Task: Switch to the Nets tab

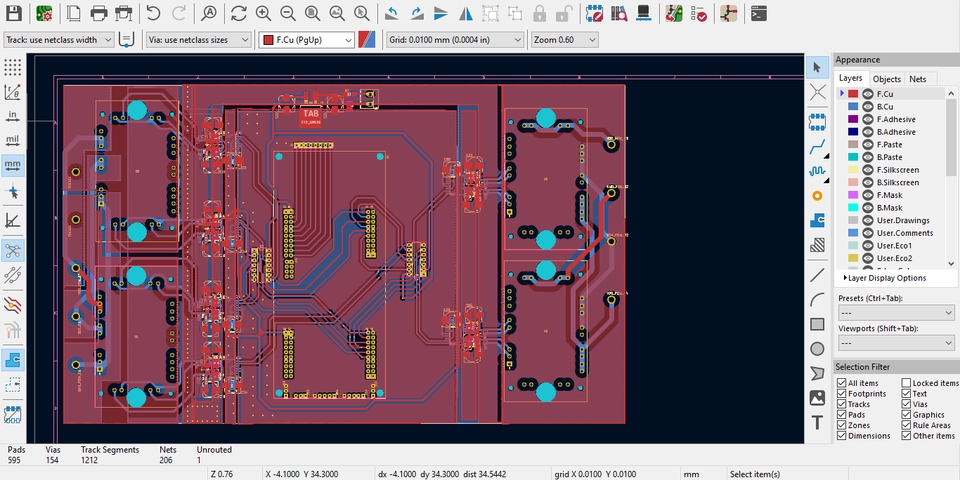Action: coord(917,79)
